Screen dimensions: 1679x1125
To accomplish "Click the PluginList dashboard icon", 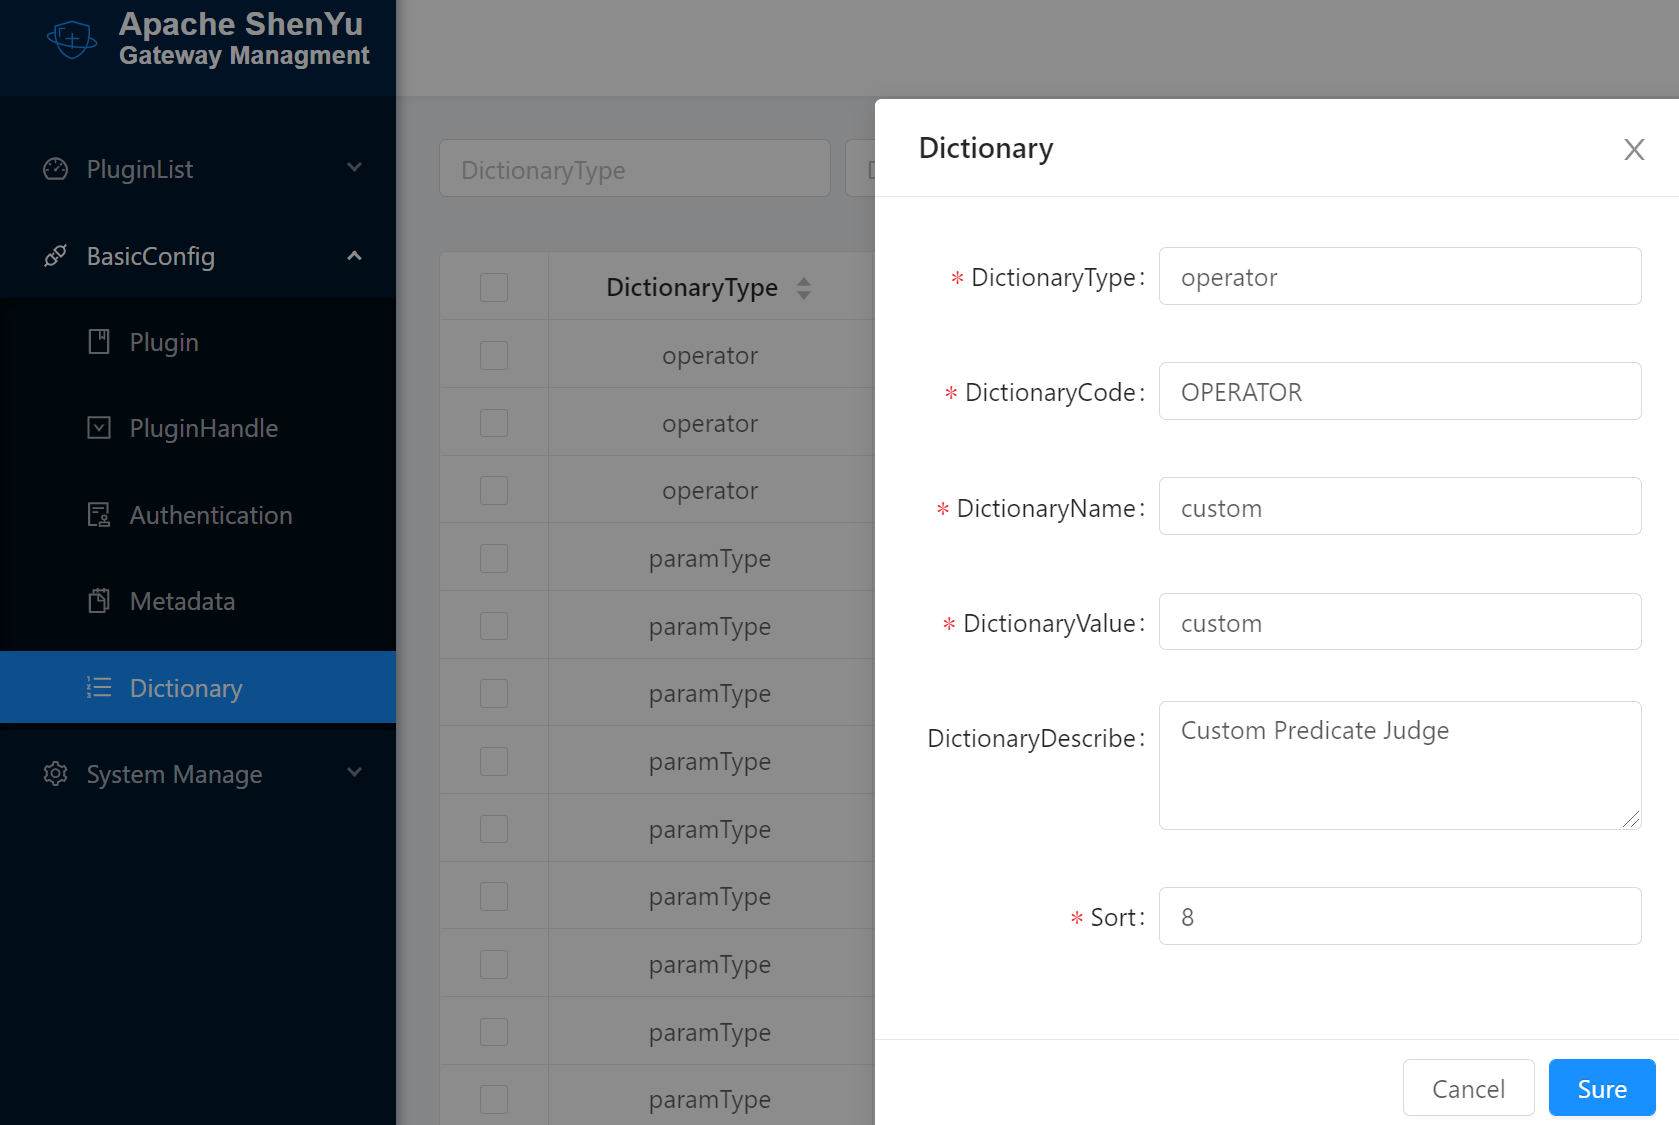I will pyautogui.click(x=55, y=169).
